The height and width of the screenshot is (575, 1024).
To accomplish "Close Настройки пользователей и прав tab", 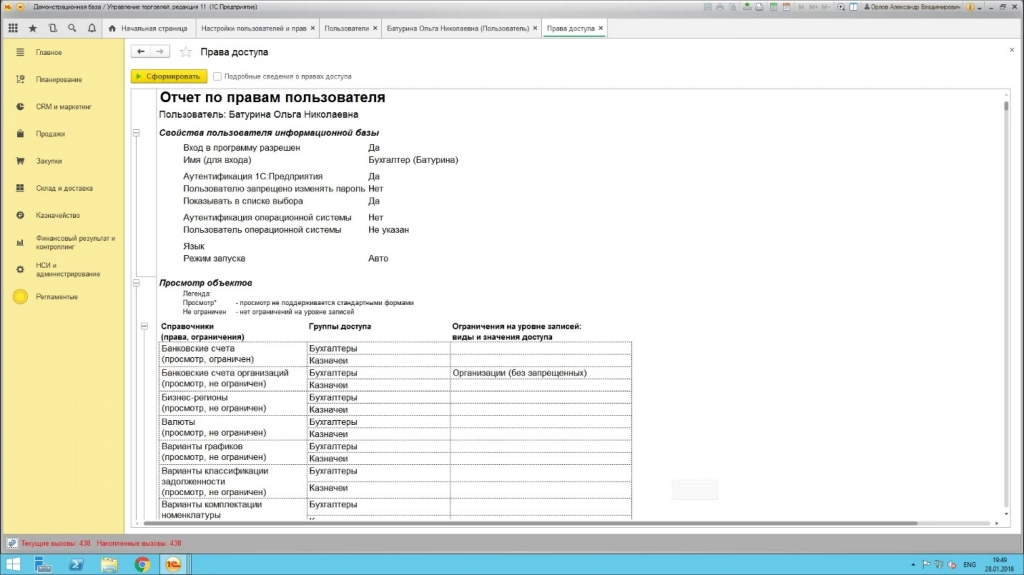I will [x=313, y=28].
